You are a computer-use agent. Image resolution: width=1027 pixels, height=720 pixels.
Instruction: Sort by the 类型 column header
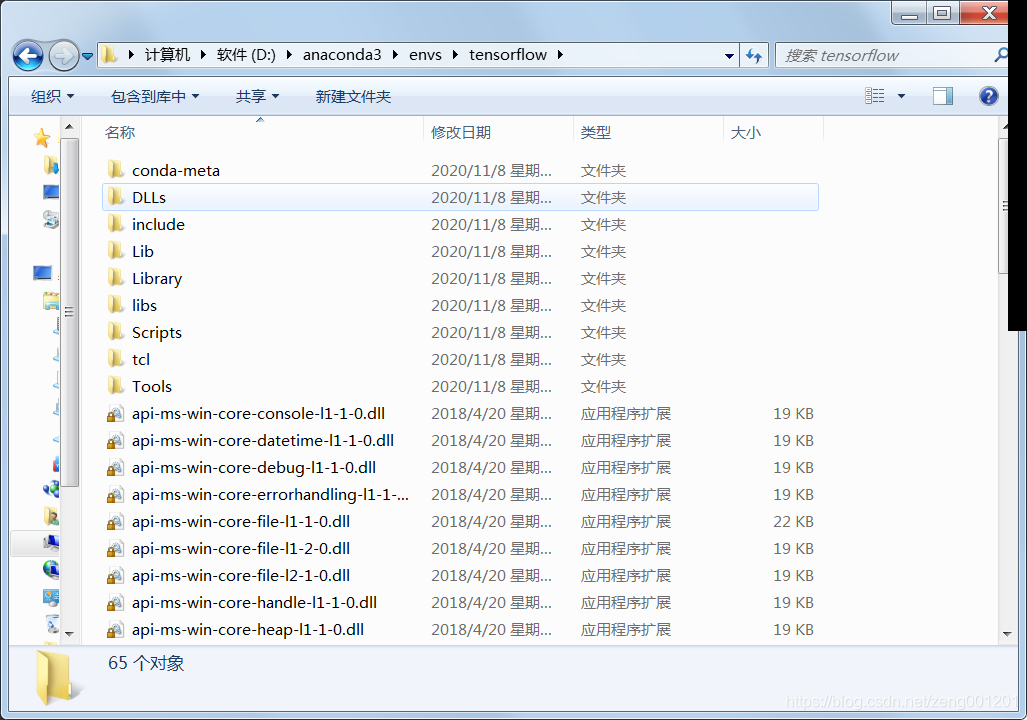pos(648,132)
